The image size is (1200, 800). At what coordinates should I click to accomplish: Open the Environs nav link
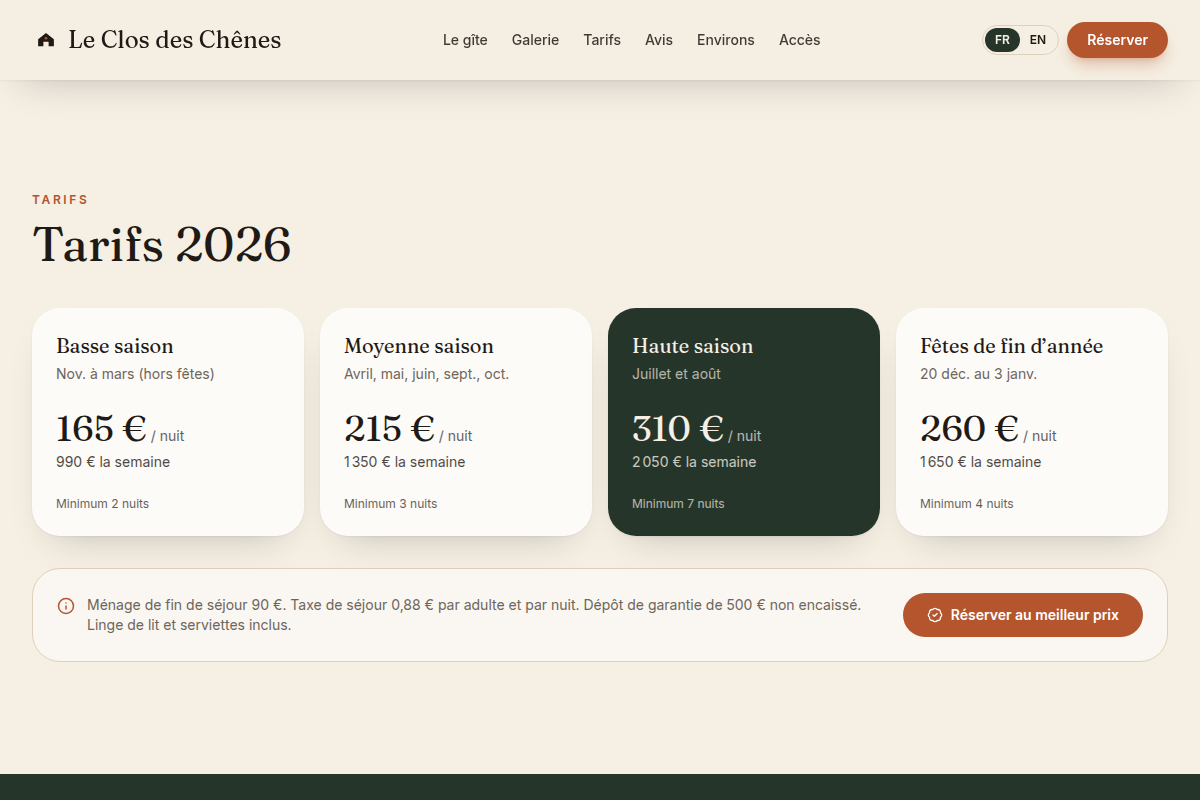(x=726, y=40)
